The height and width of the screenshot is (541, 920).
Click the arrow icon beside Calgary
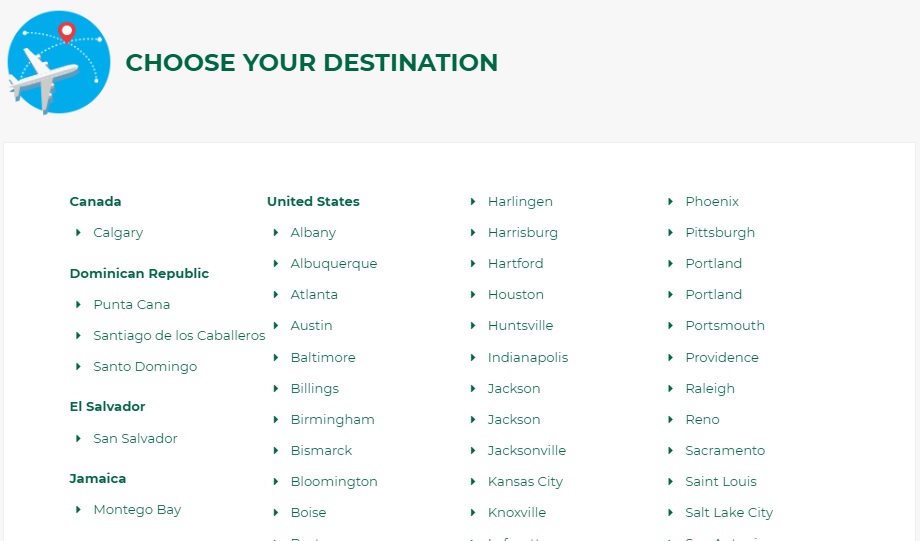78,233
